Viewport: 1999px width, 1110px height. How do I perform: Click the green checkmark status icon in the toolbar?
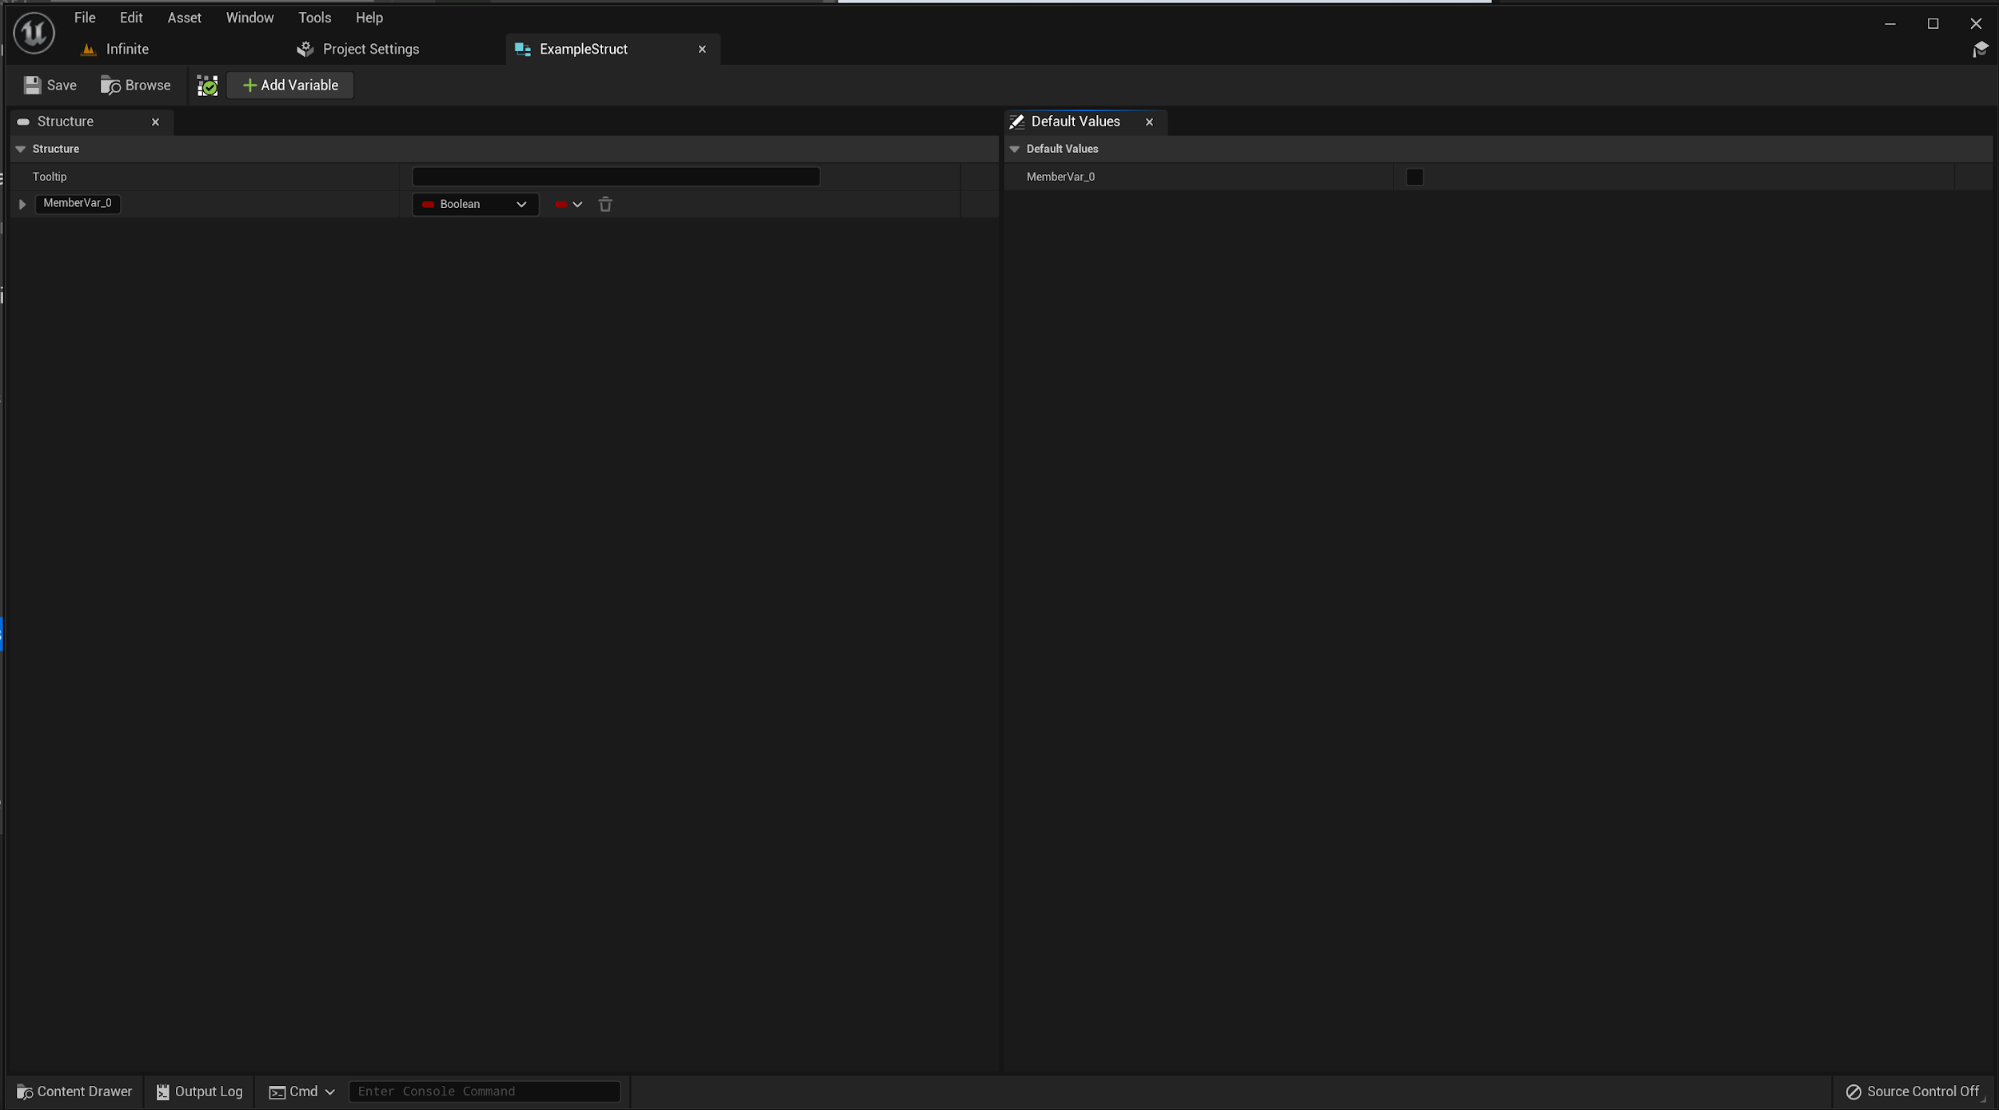(x=207, y=85)
